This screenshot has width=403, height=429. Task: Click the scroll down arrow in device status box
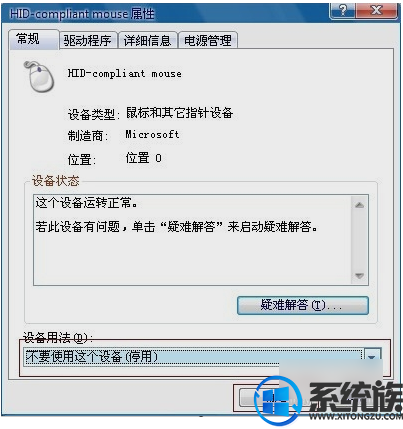click(x=359, y=276)
